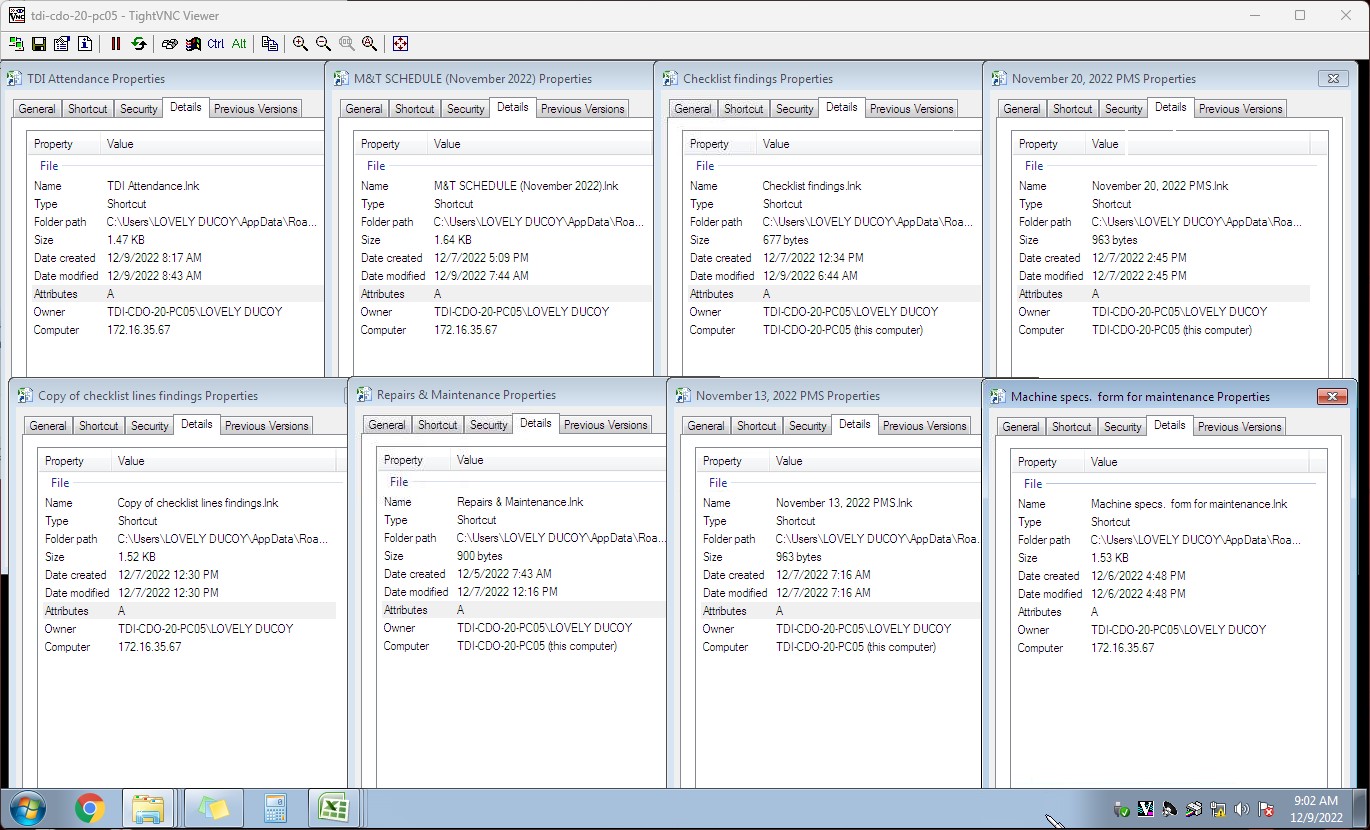Open the Calculator taskbar icon
The height and width of the screenshot is (830, 1370).
coord(275,808)
